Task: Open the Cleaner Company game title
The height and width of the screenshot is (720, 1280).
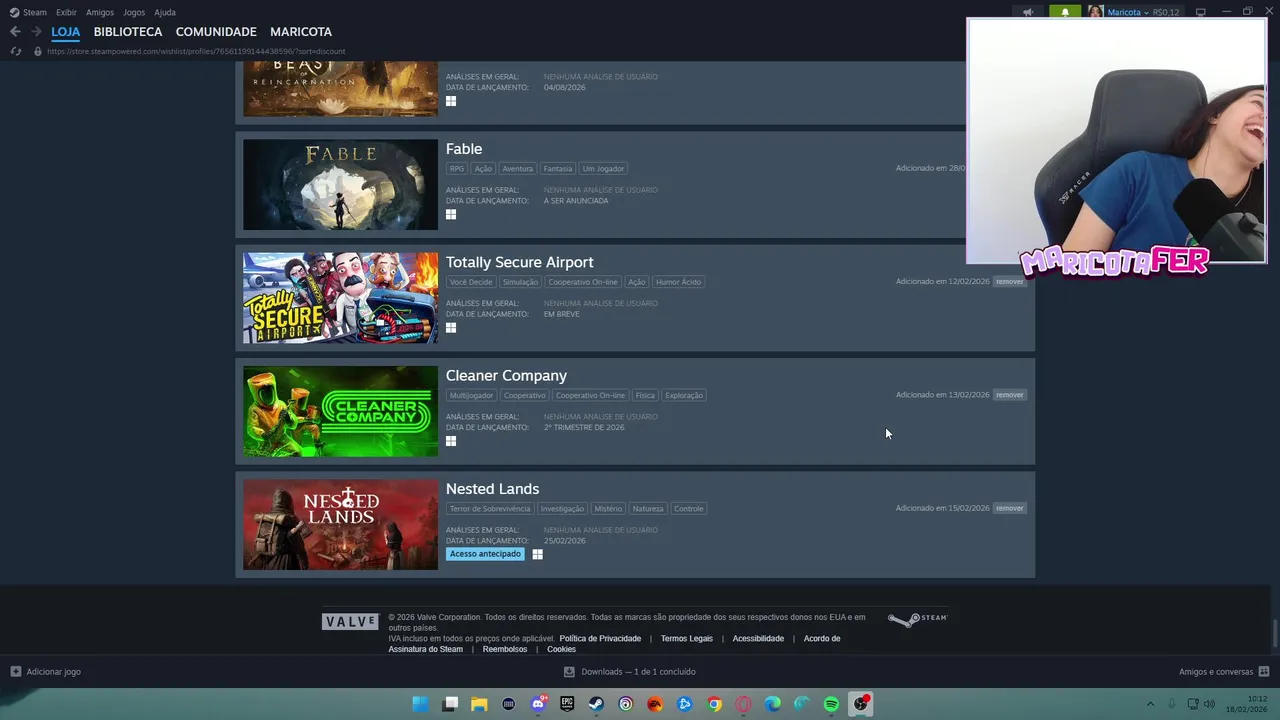Action: pyautogui.click(x=506, y=376)
